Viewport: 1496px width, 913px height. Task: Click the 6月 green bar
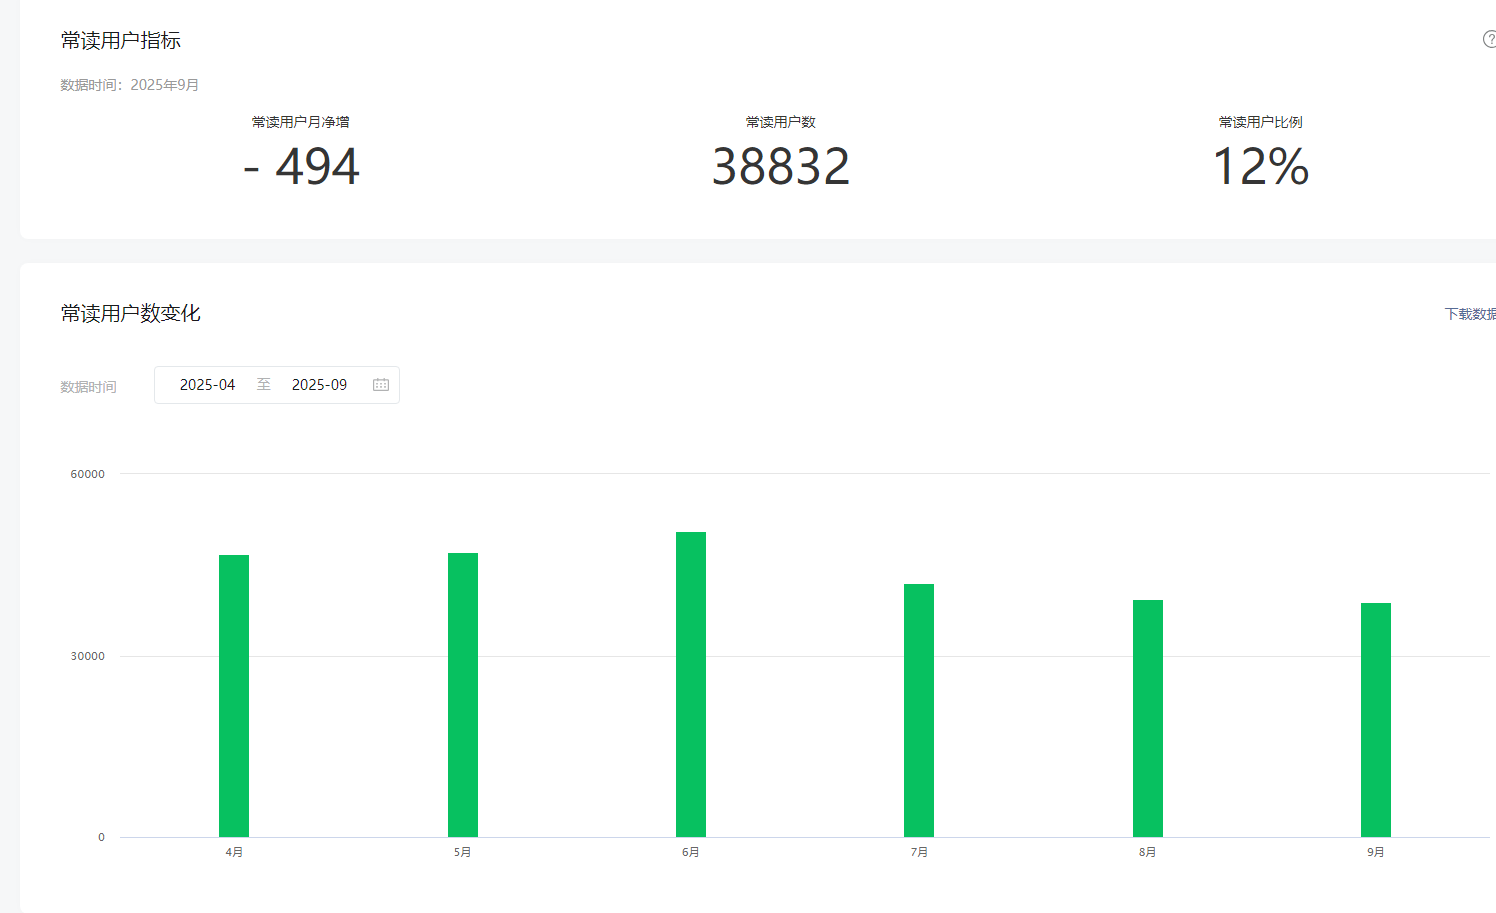click(691, 684)
